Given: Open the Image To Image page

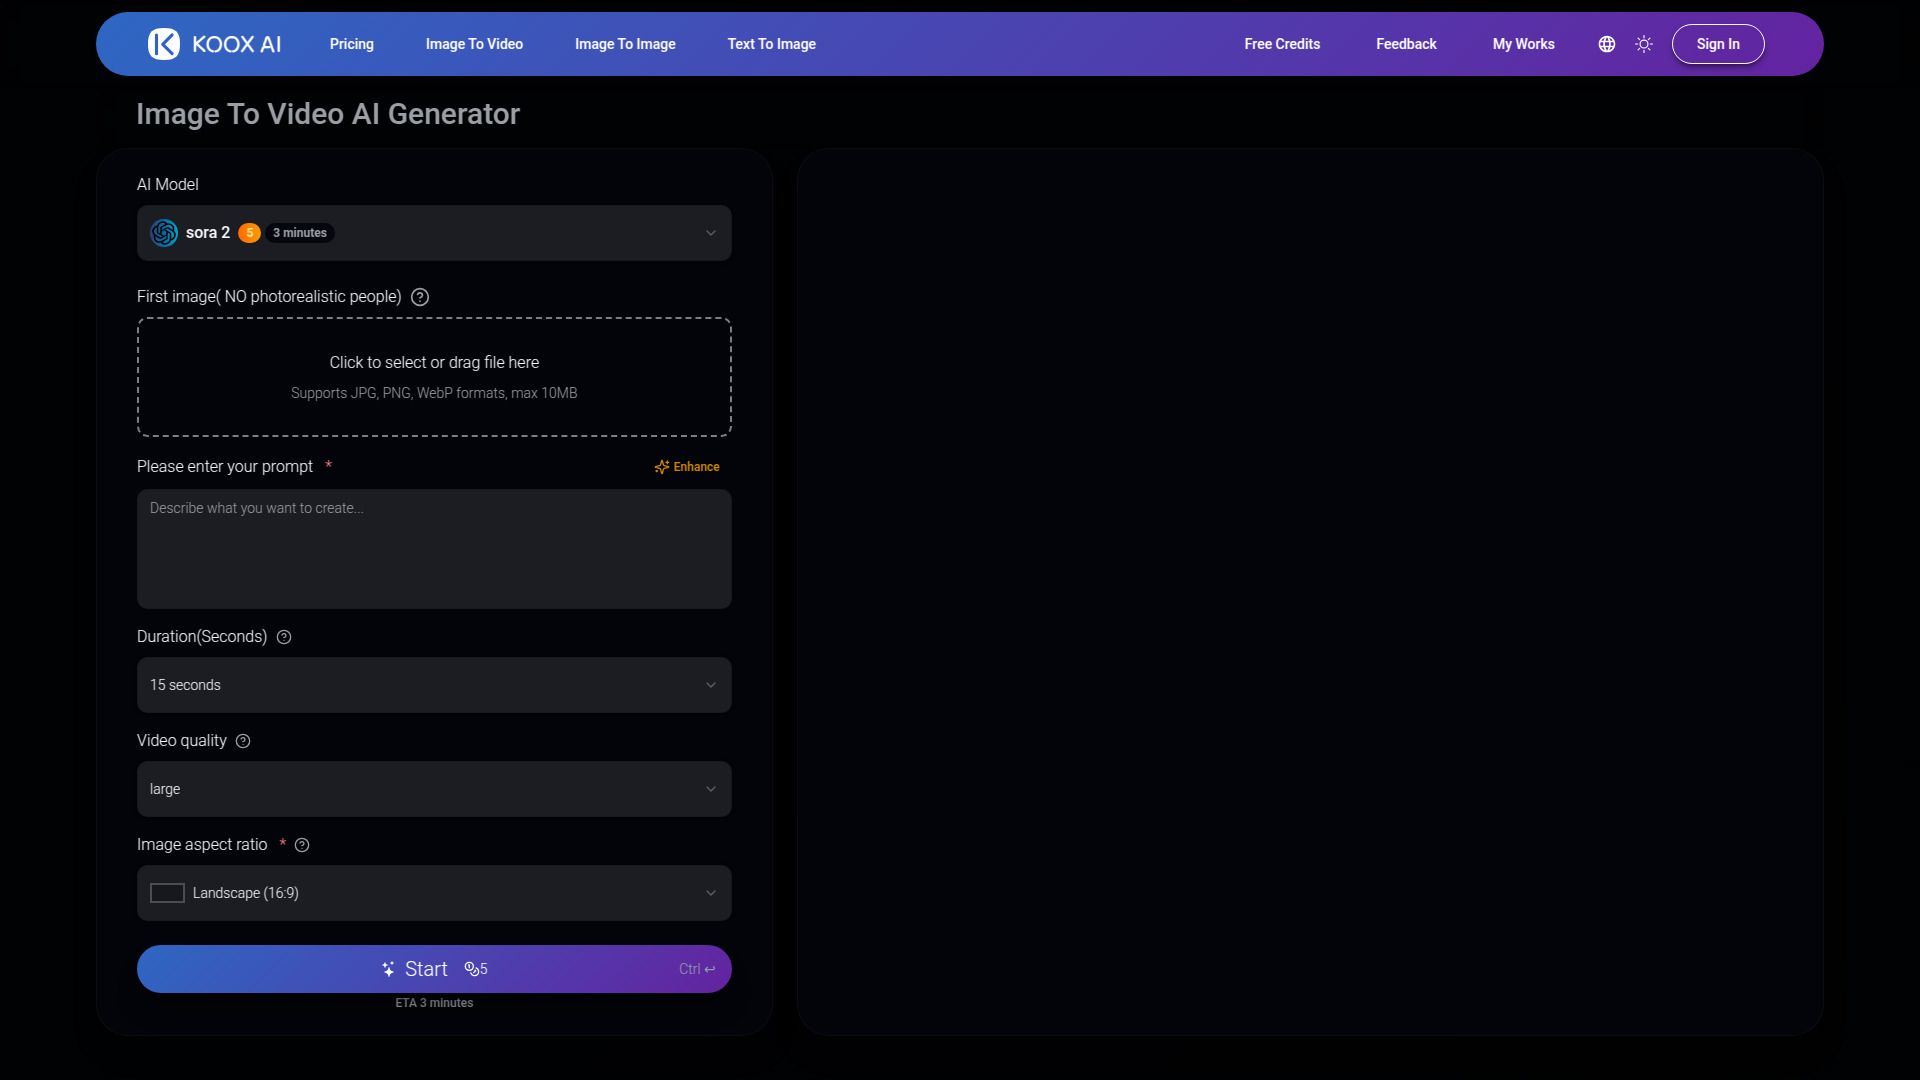Looking at the screenshot, I should tap(625, 44).
